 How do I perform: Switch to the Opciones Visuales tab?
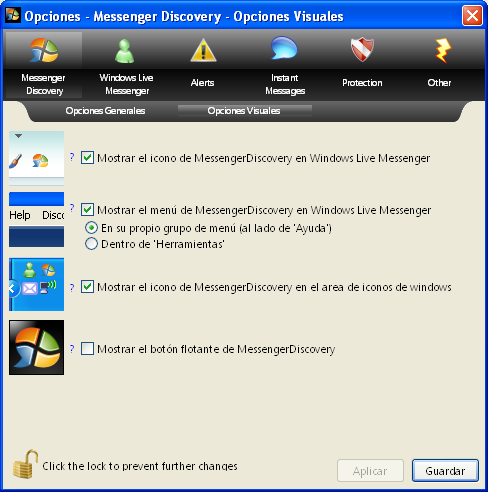click(244, 111)
